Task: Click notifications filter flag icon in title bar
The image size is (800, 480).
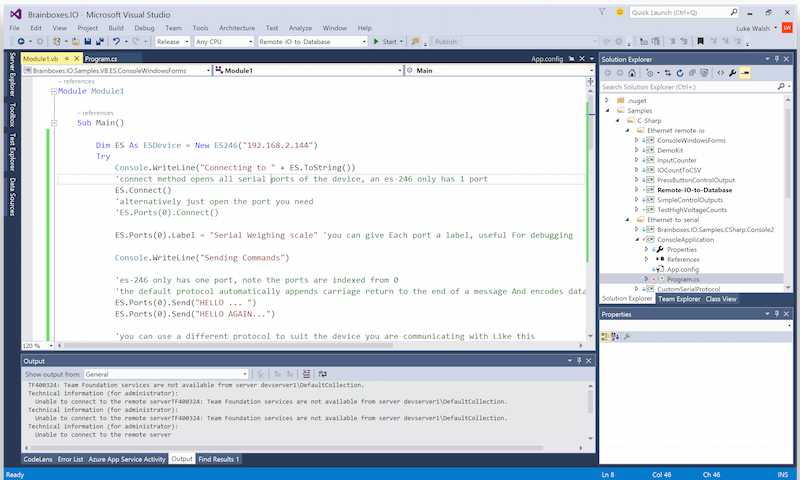Action: tap(602, 12)
